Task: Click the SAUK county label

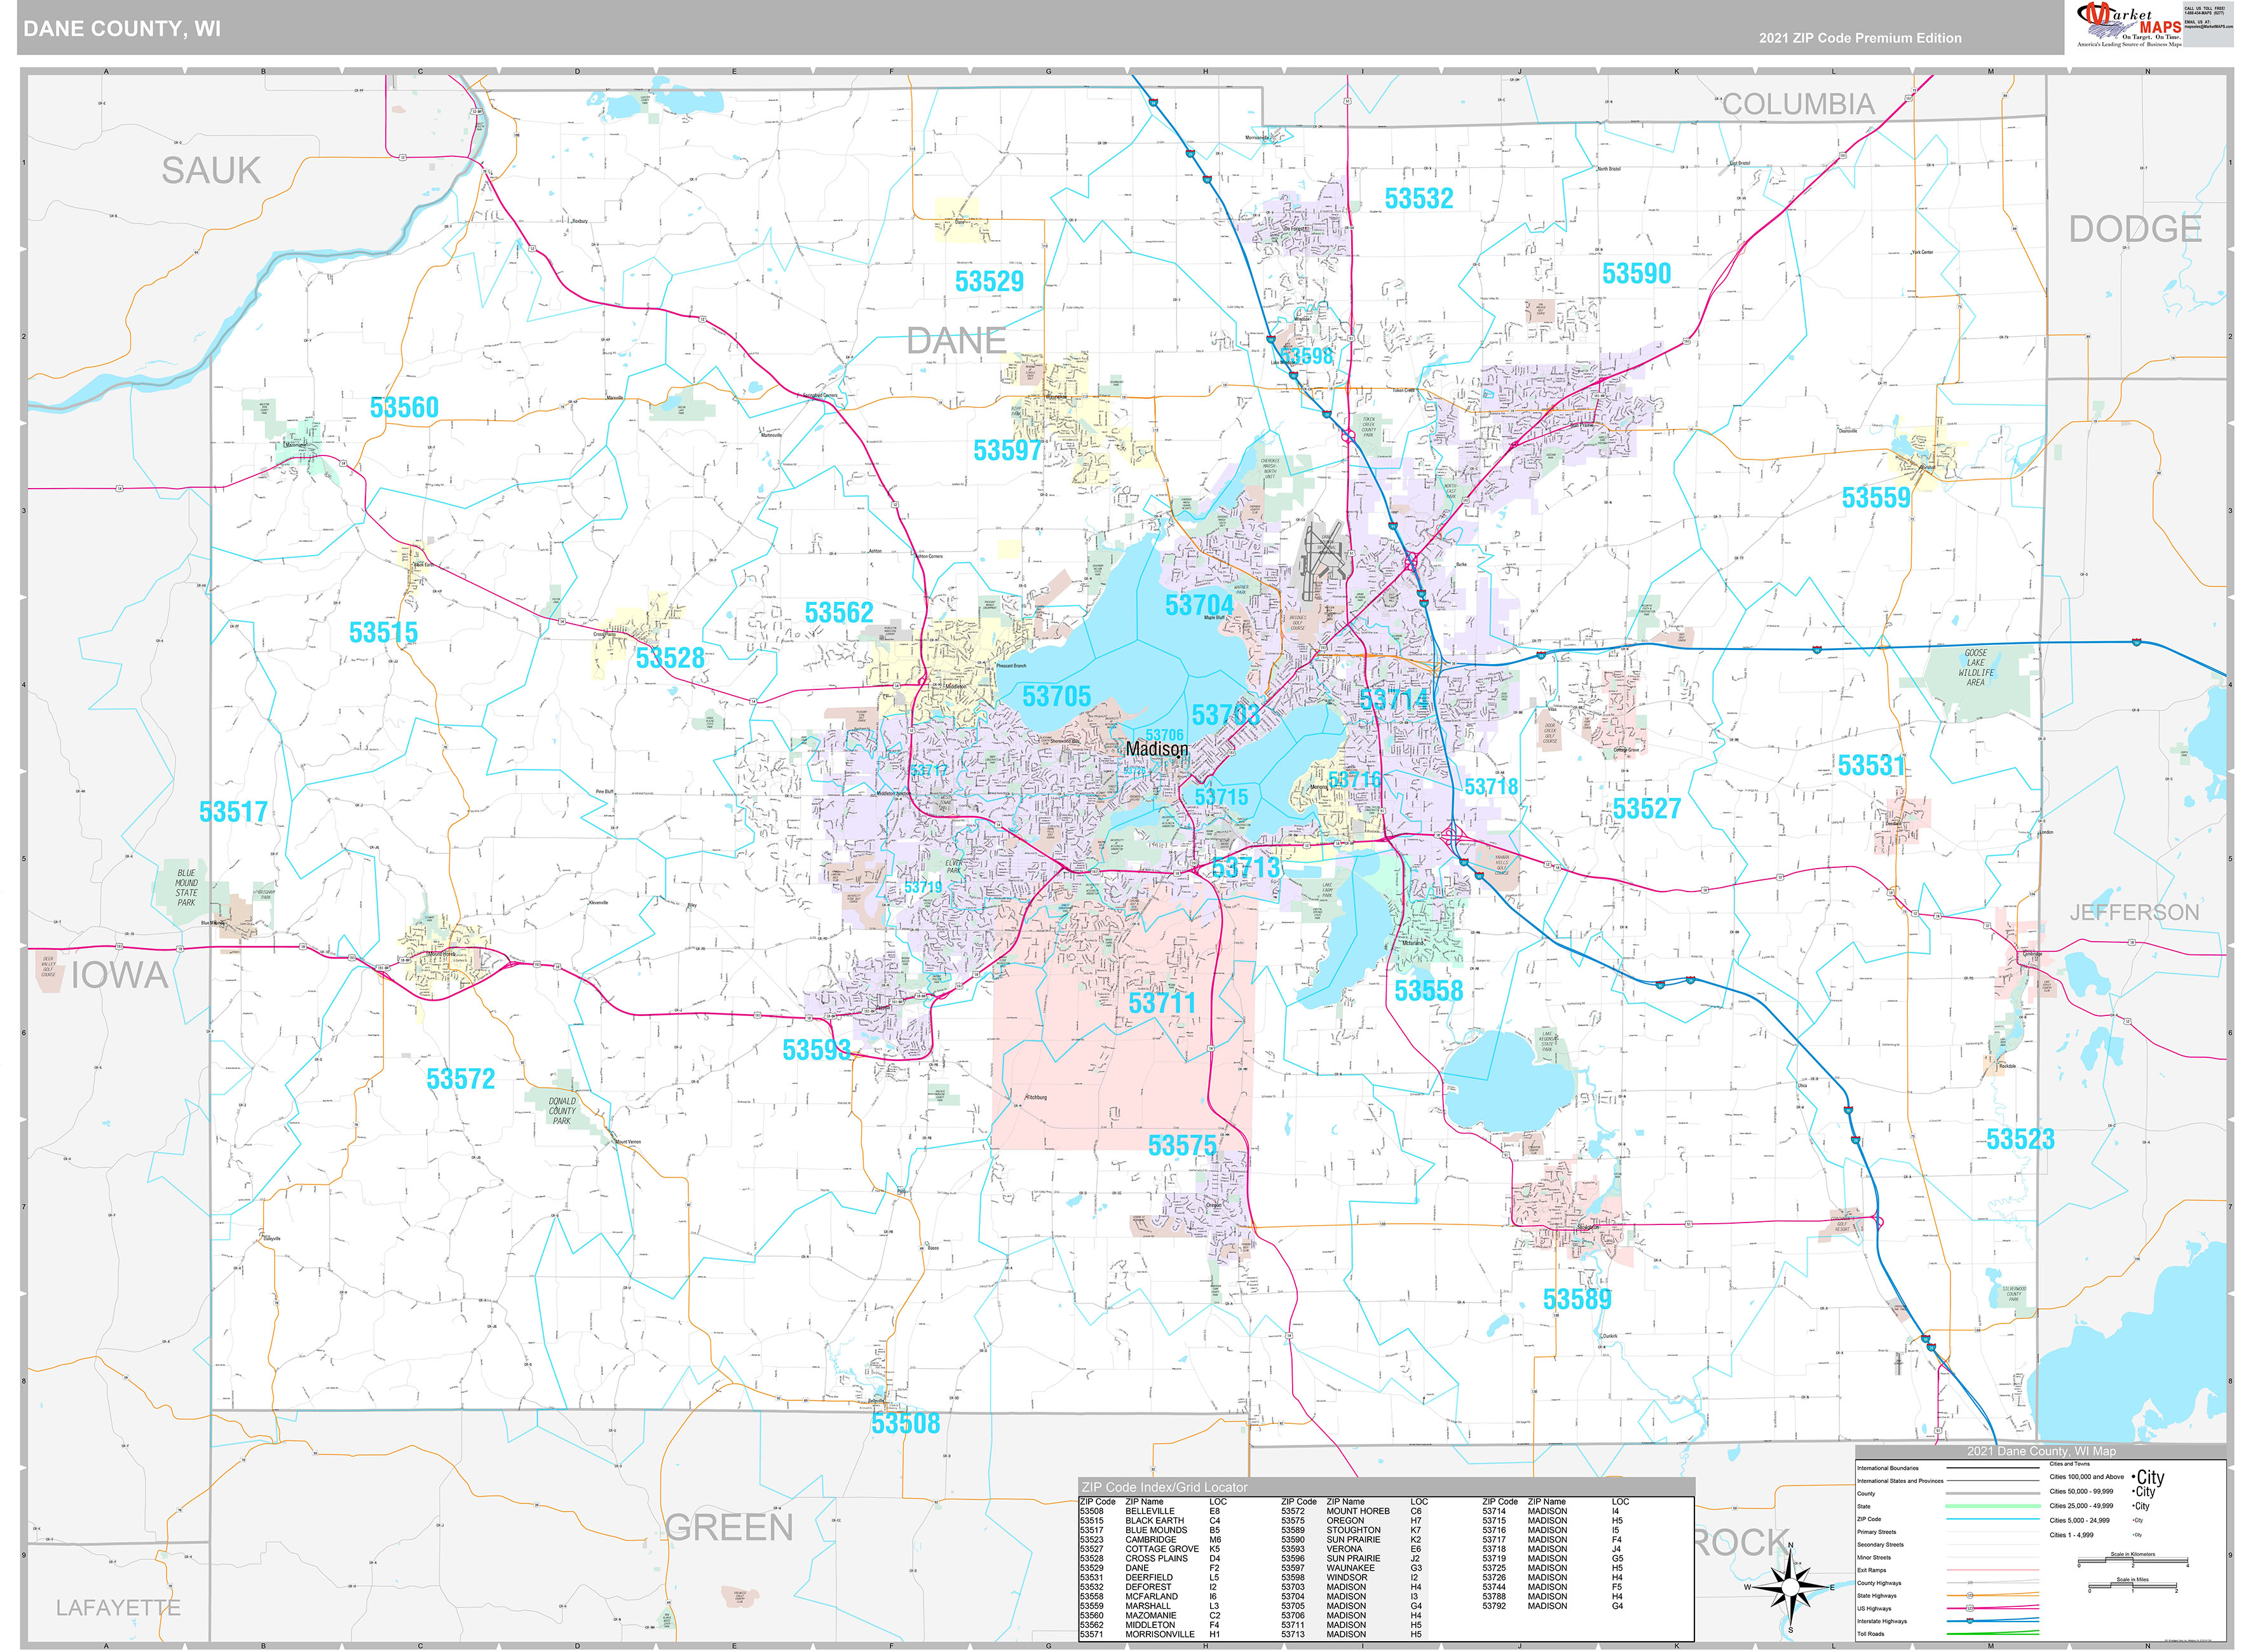Action: tap(211, 171)
